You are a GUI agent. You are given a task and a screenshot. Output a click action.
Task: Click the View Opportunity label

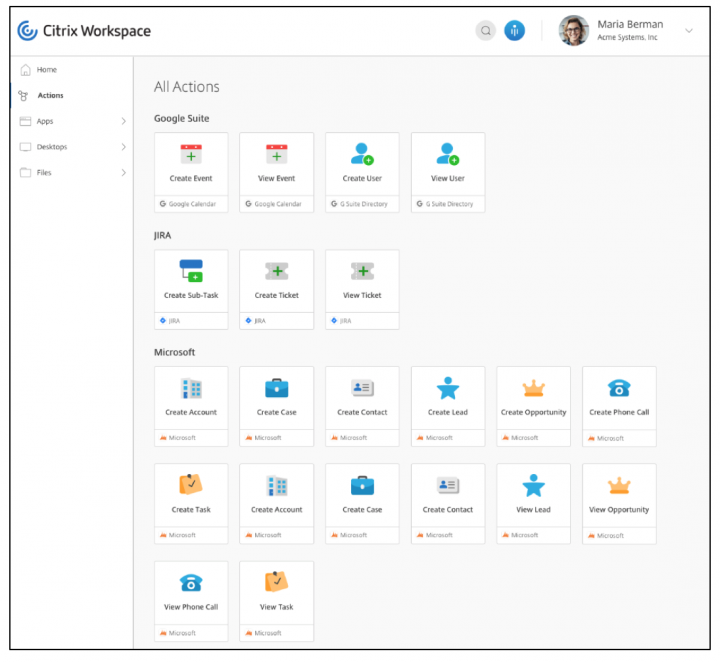pos(619,510)
